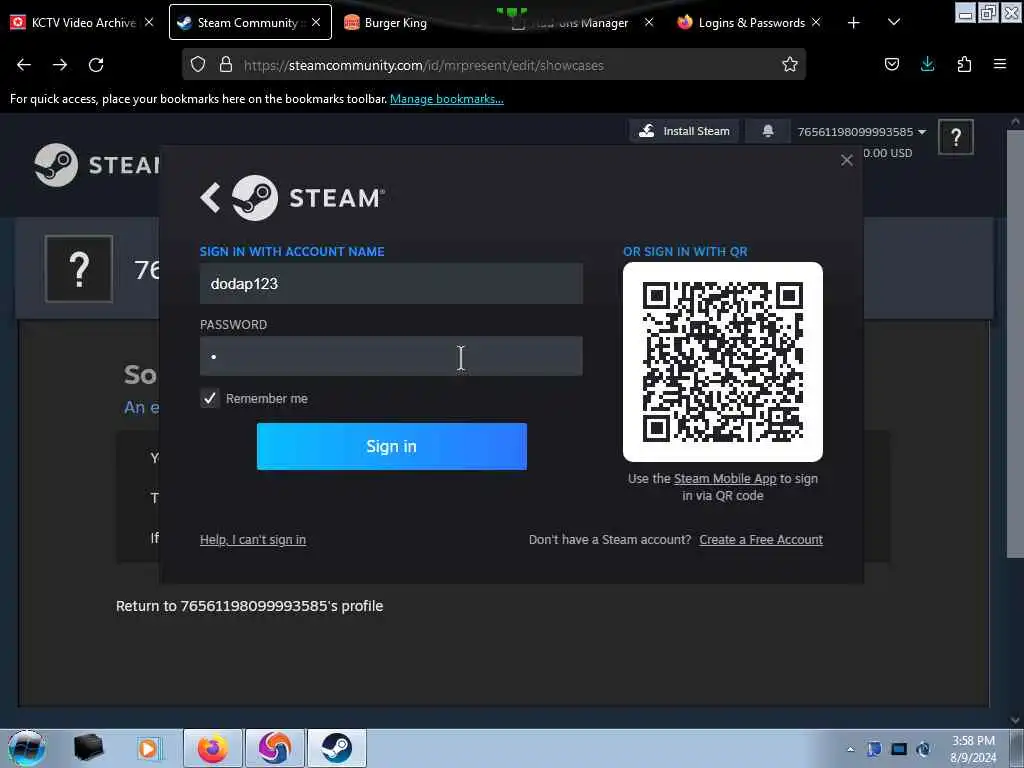Show hidden system tray icons
Image resolution: width=1024 pixels, height=768 pixels.
click(x=850, y=749)
